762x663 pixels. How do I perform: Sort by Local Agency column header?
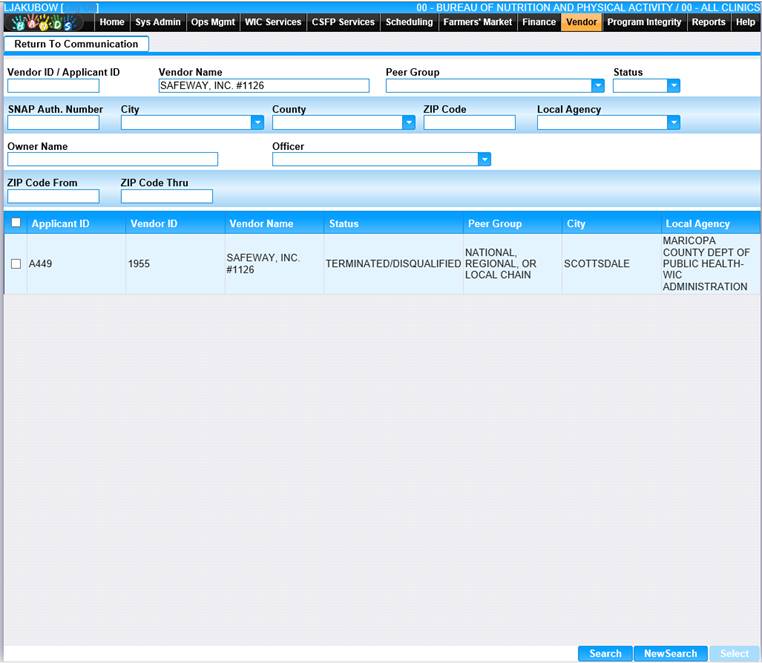(698, 224)
